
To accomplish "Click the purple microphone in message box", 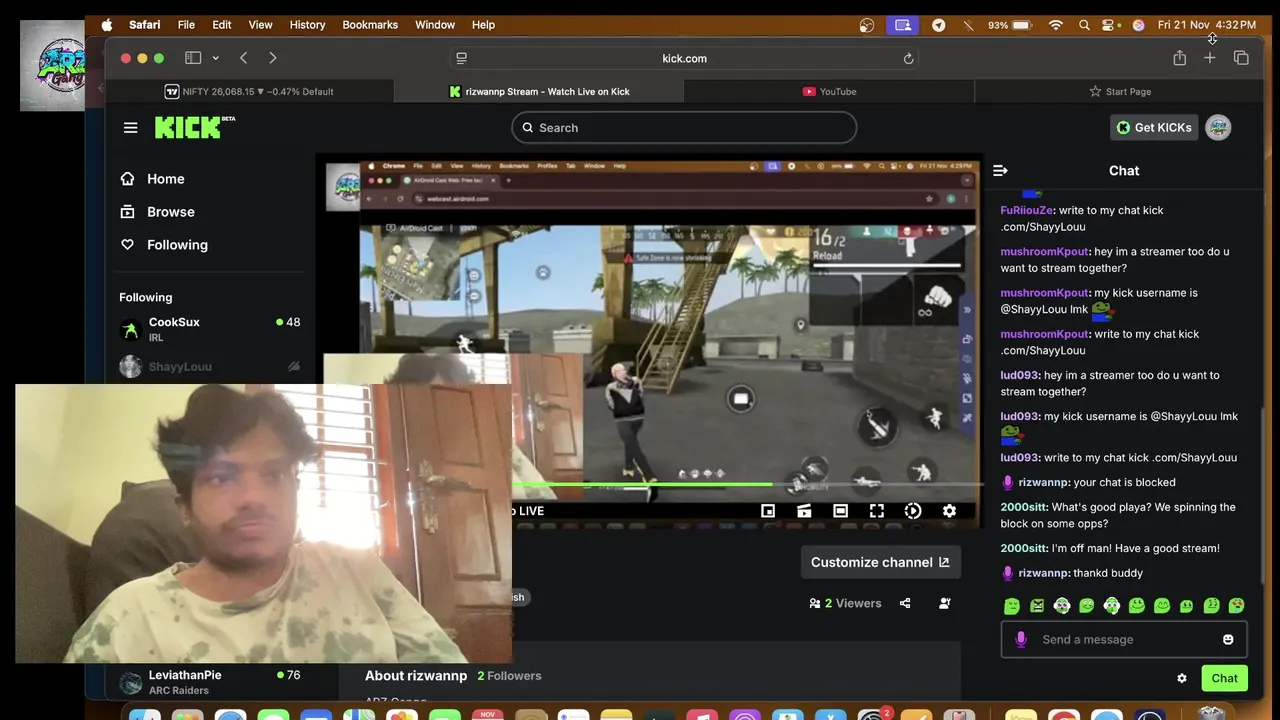I will [1021, 640].
